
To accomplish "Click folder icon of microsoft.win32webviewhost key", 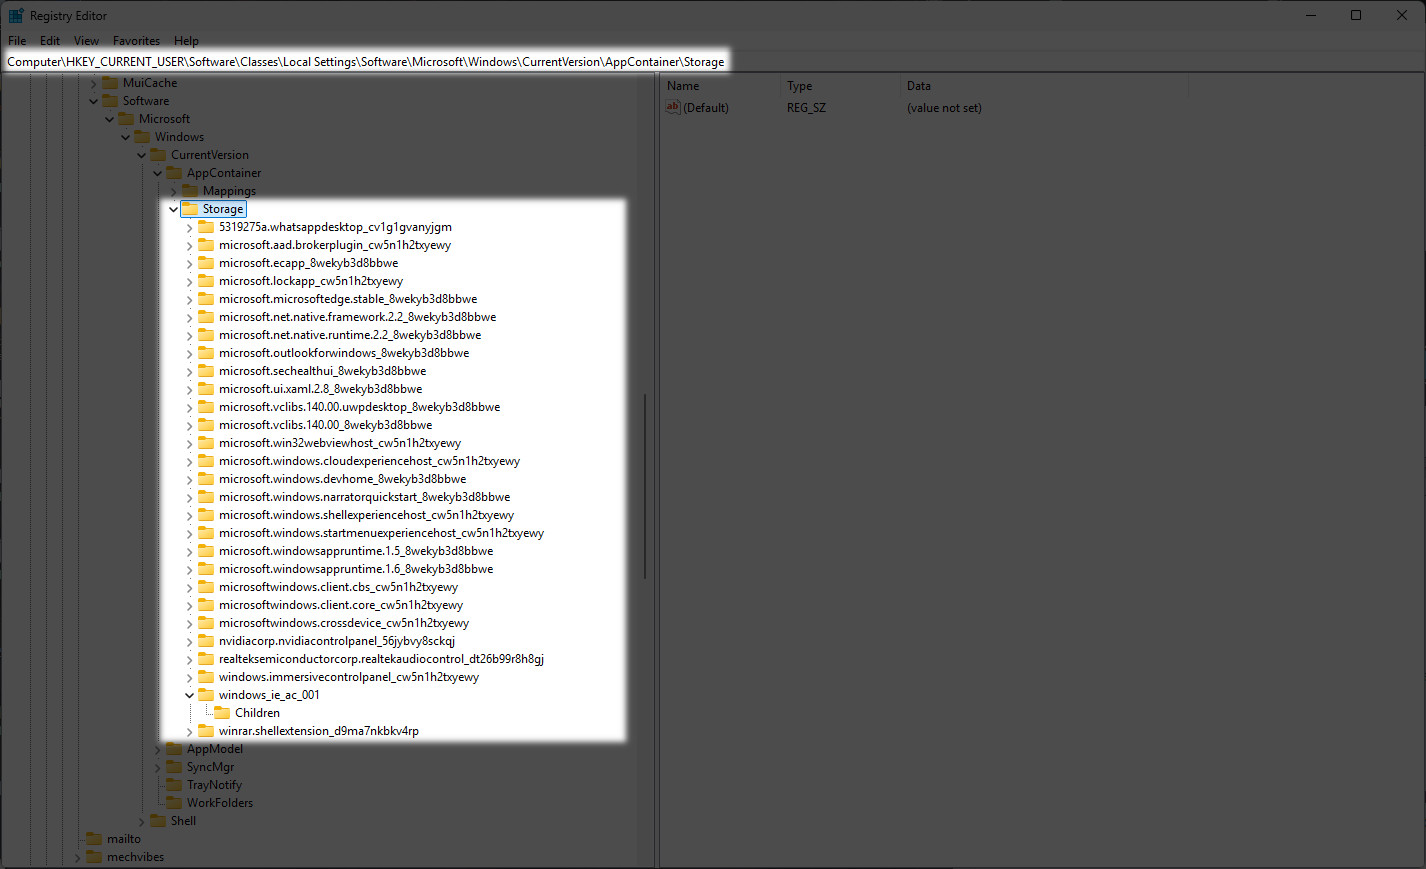I will point(206,443).
